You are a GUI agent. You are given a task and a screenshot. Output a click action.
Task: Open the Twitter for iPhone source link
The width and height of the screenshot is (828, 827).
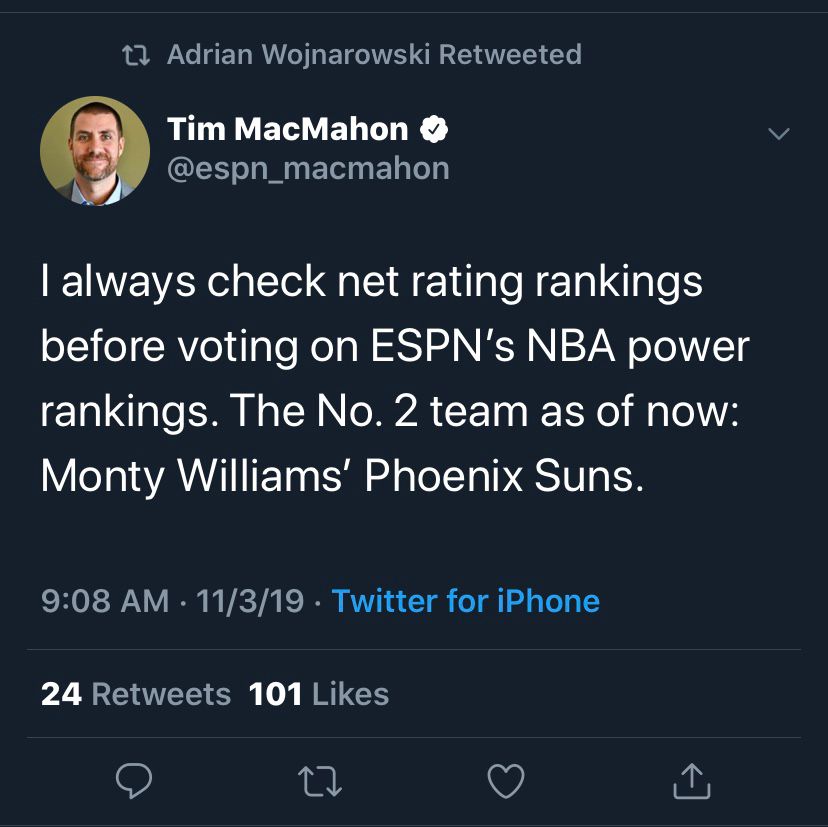(x=465, y=601)
